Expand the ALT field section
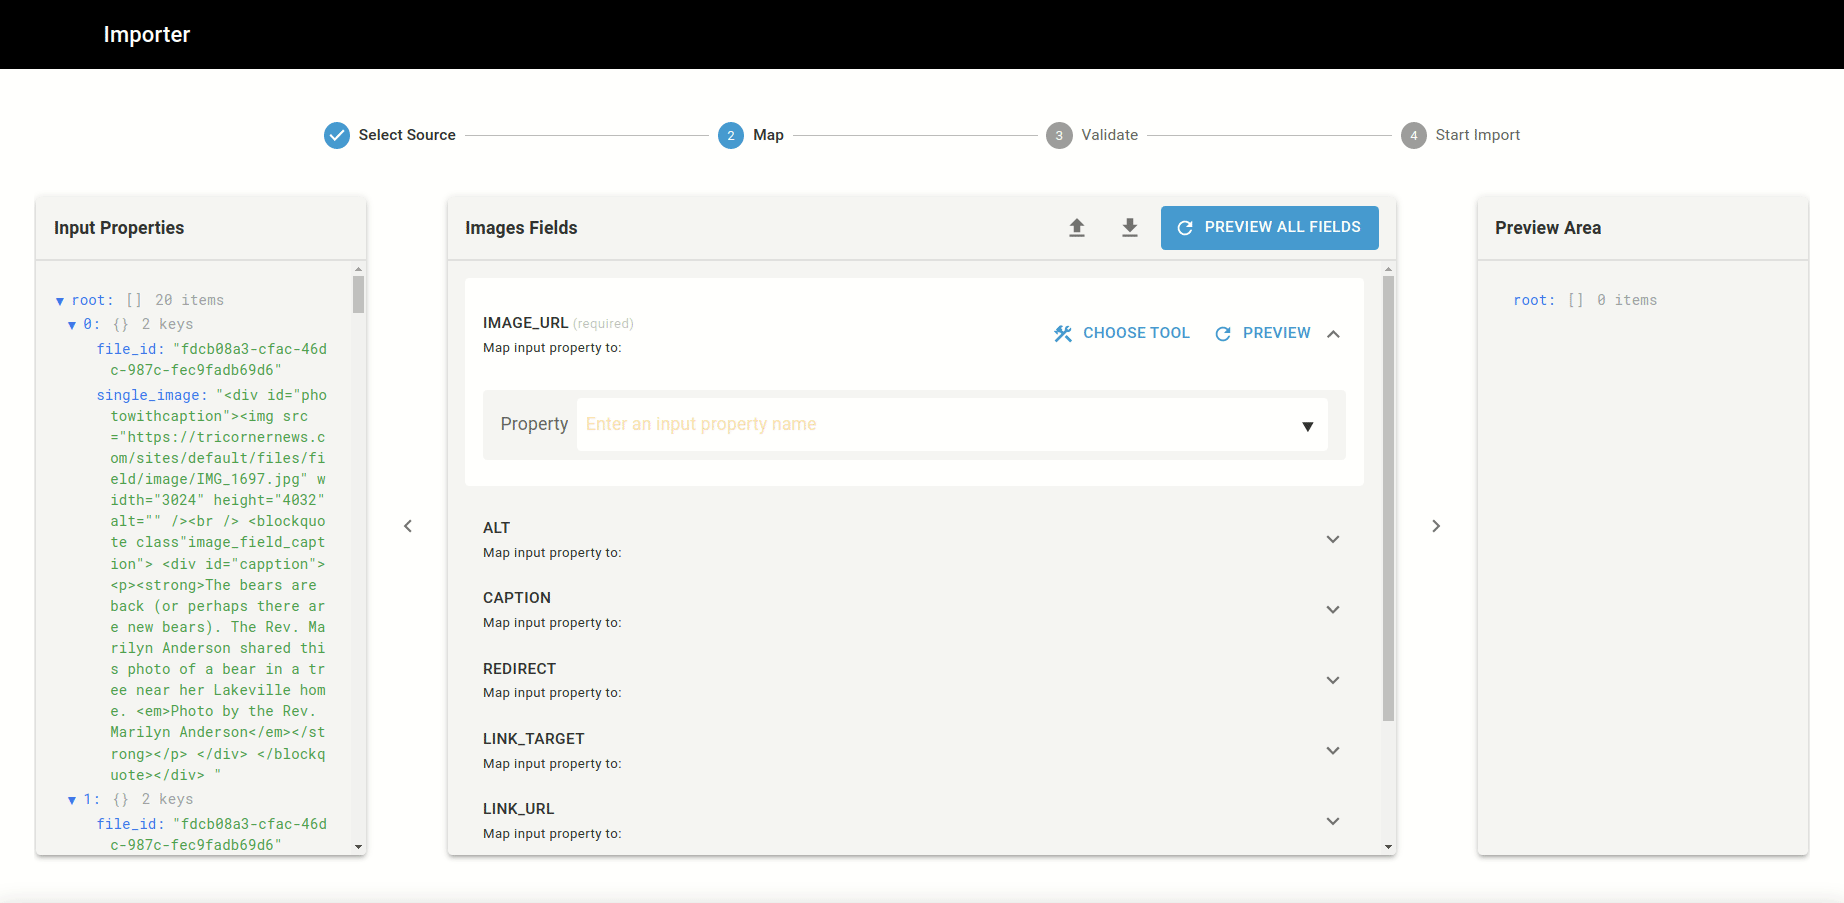 [1333, 539]
